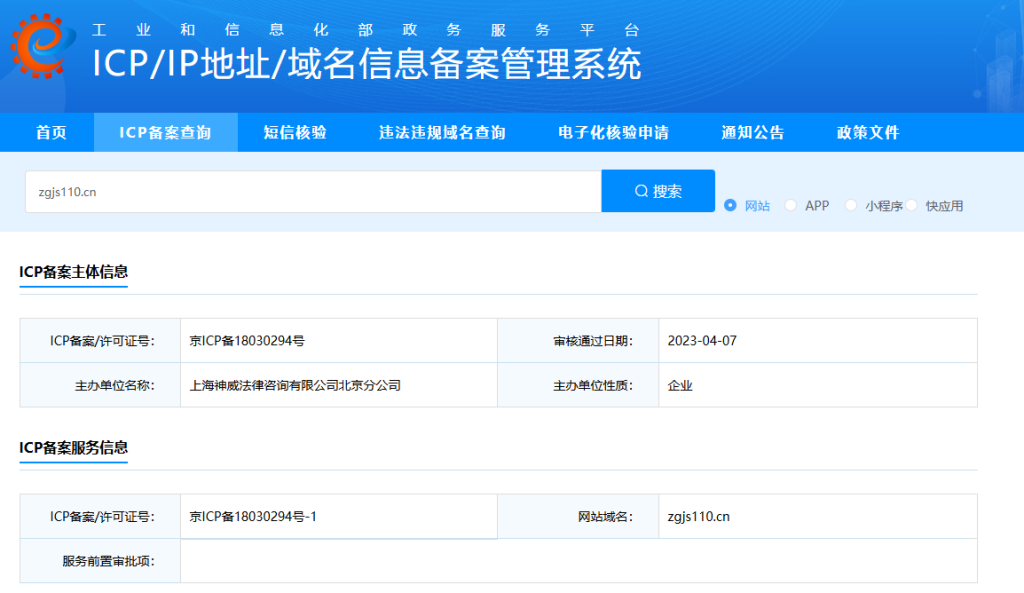Click the 京ICP备18030294号 license number
The width and height of the screenshot is (1024, 593).
[x=247, y=341]
